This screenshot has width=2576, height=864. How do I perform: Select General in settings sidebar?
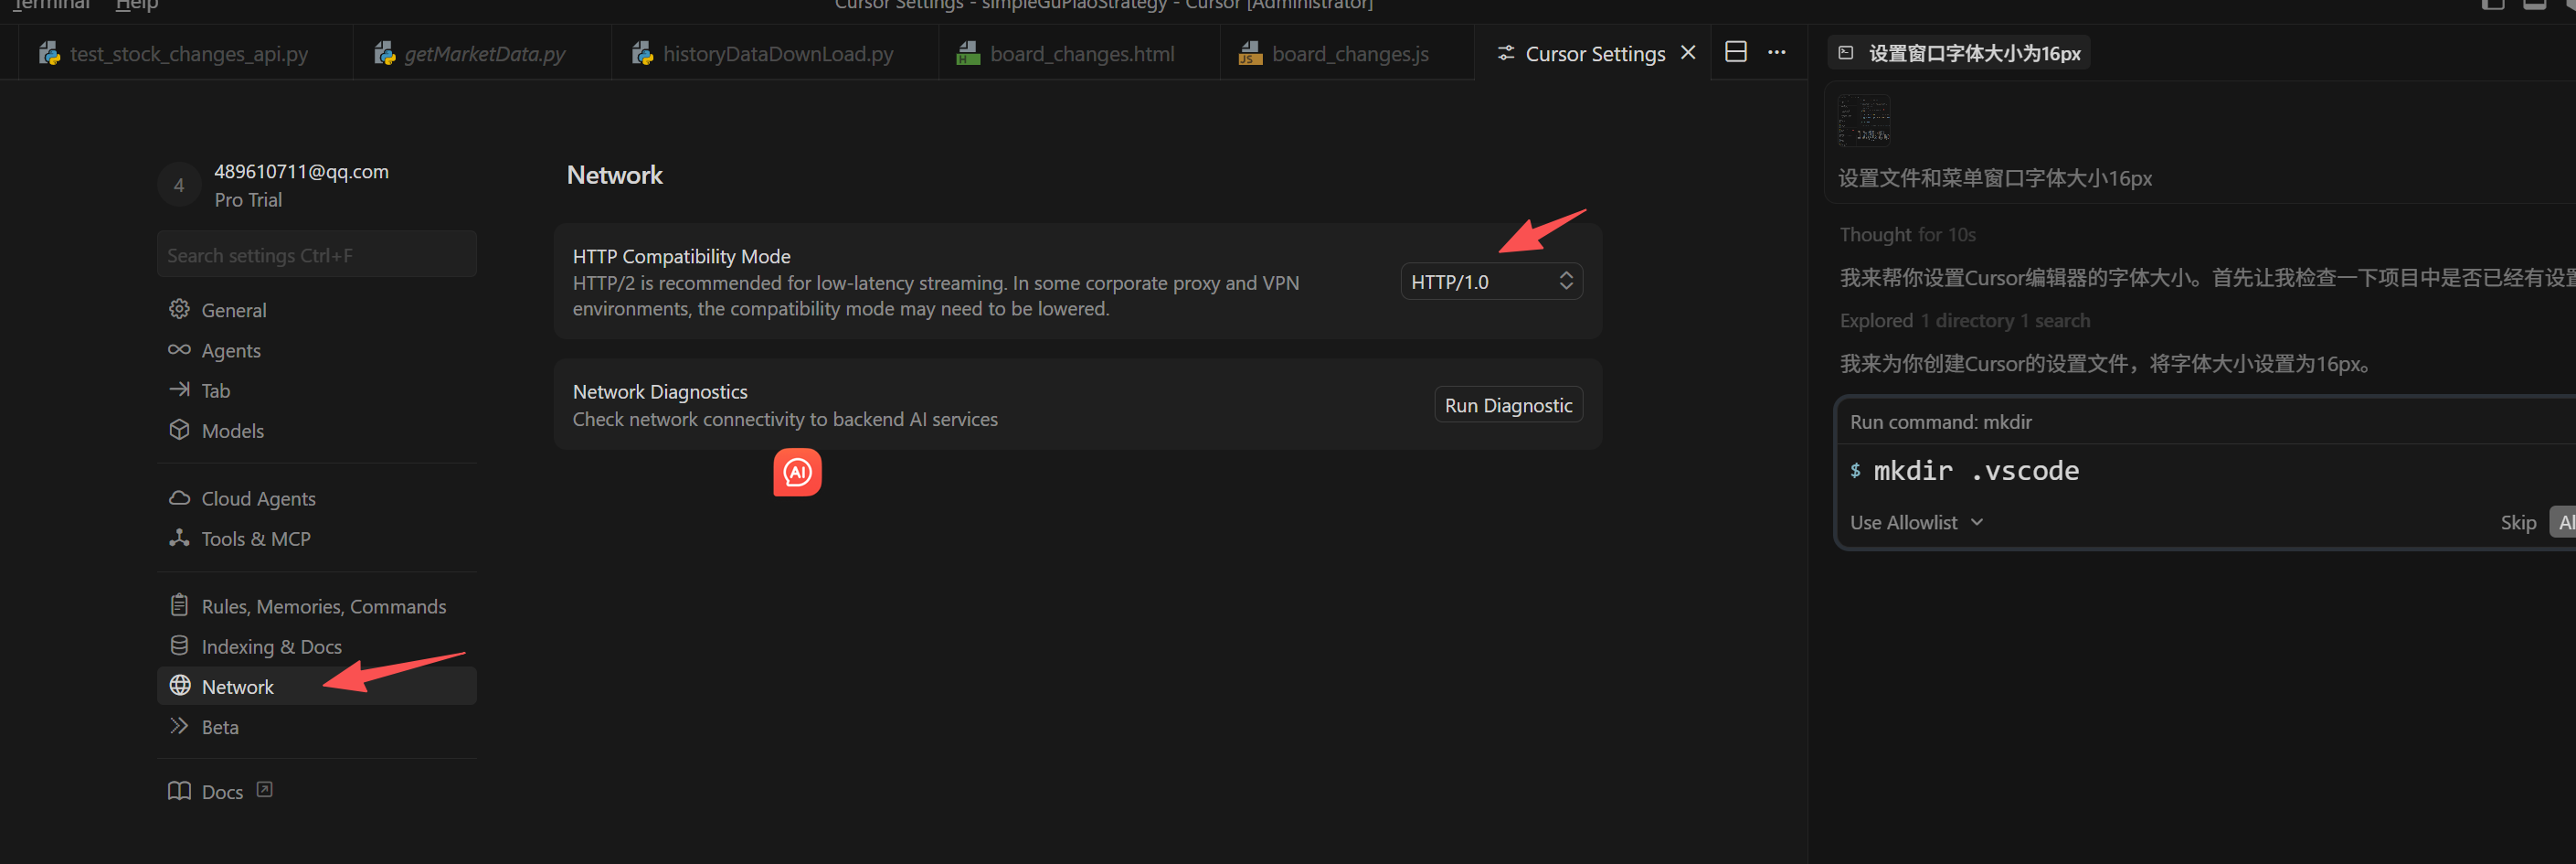[x=316, y=309]
